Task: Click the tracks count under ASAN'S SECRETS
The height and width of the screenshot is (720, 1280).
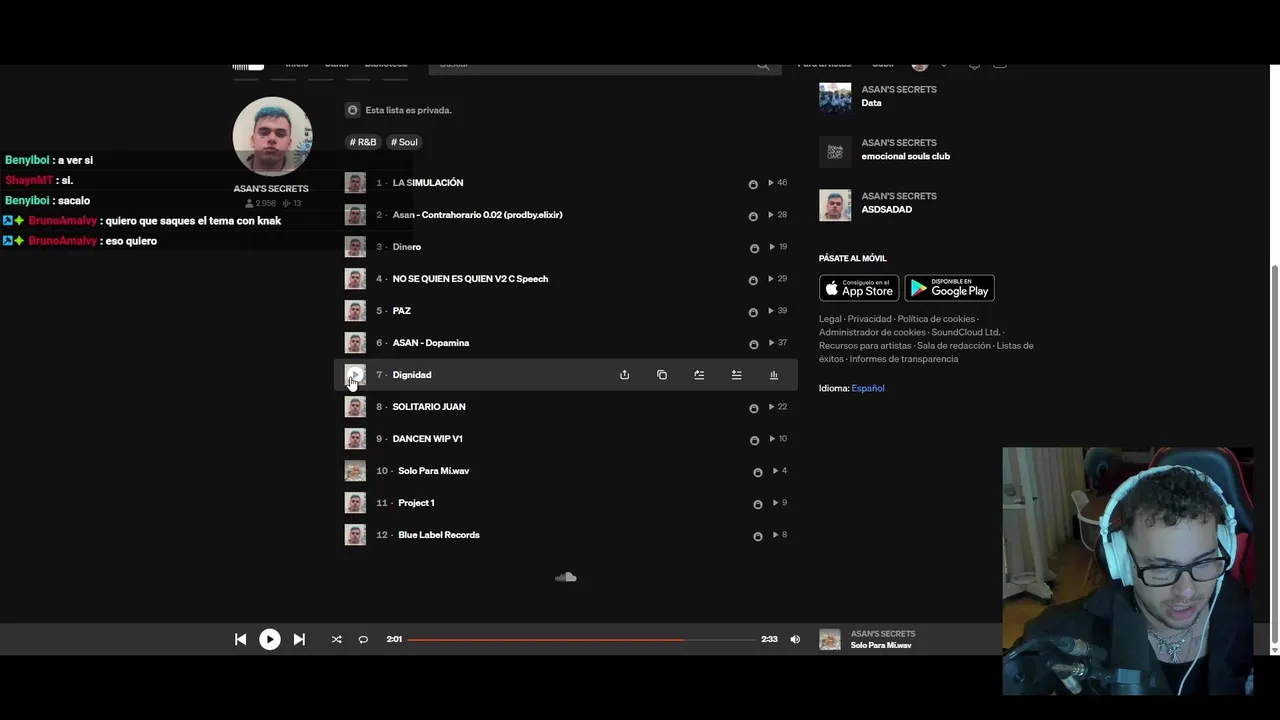Action: click(x=292, y=203)
